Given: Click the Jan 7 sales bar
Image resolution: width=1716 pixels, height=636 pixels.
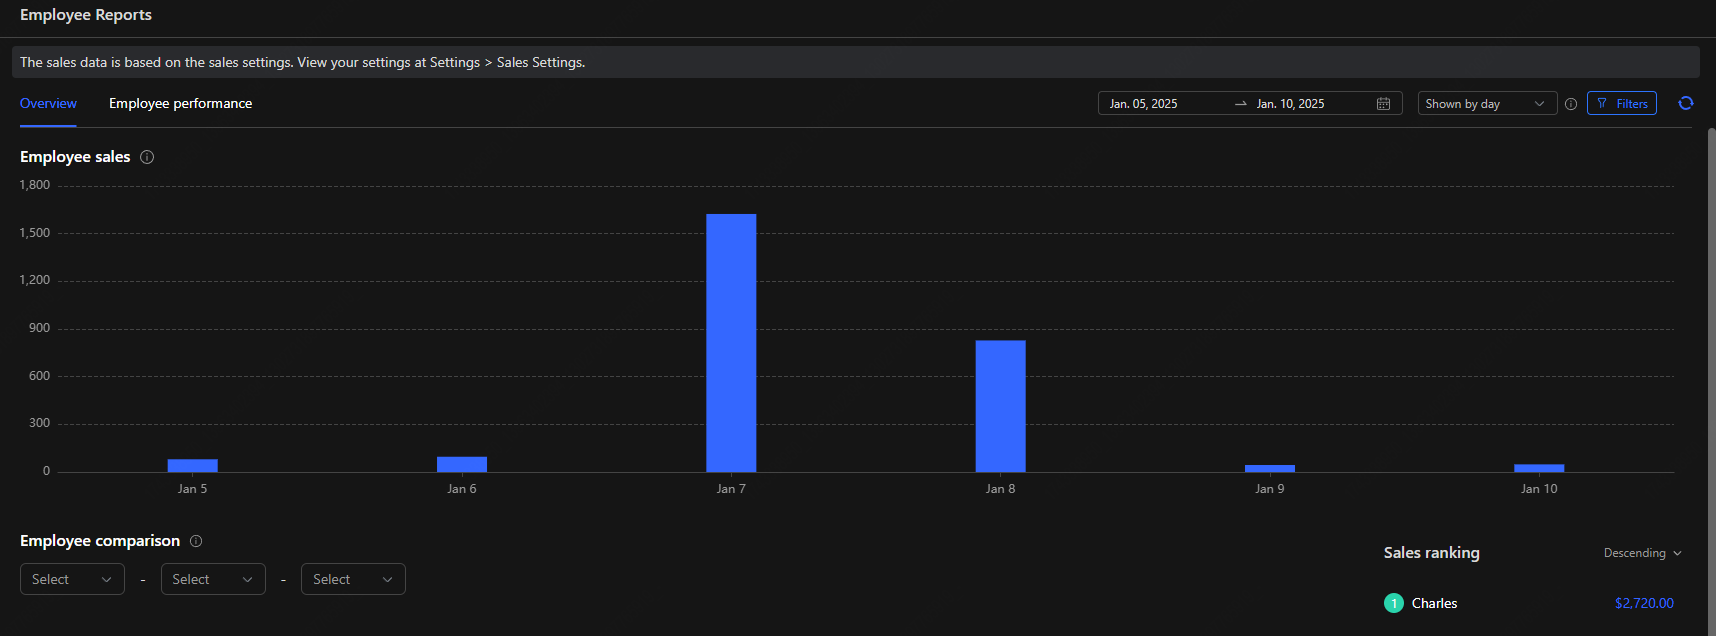Looking at the screenshot, I should (x=731, y=343).
